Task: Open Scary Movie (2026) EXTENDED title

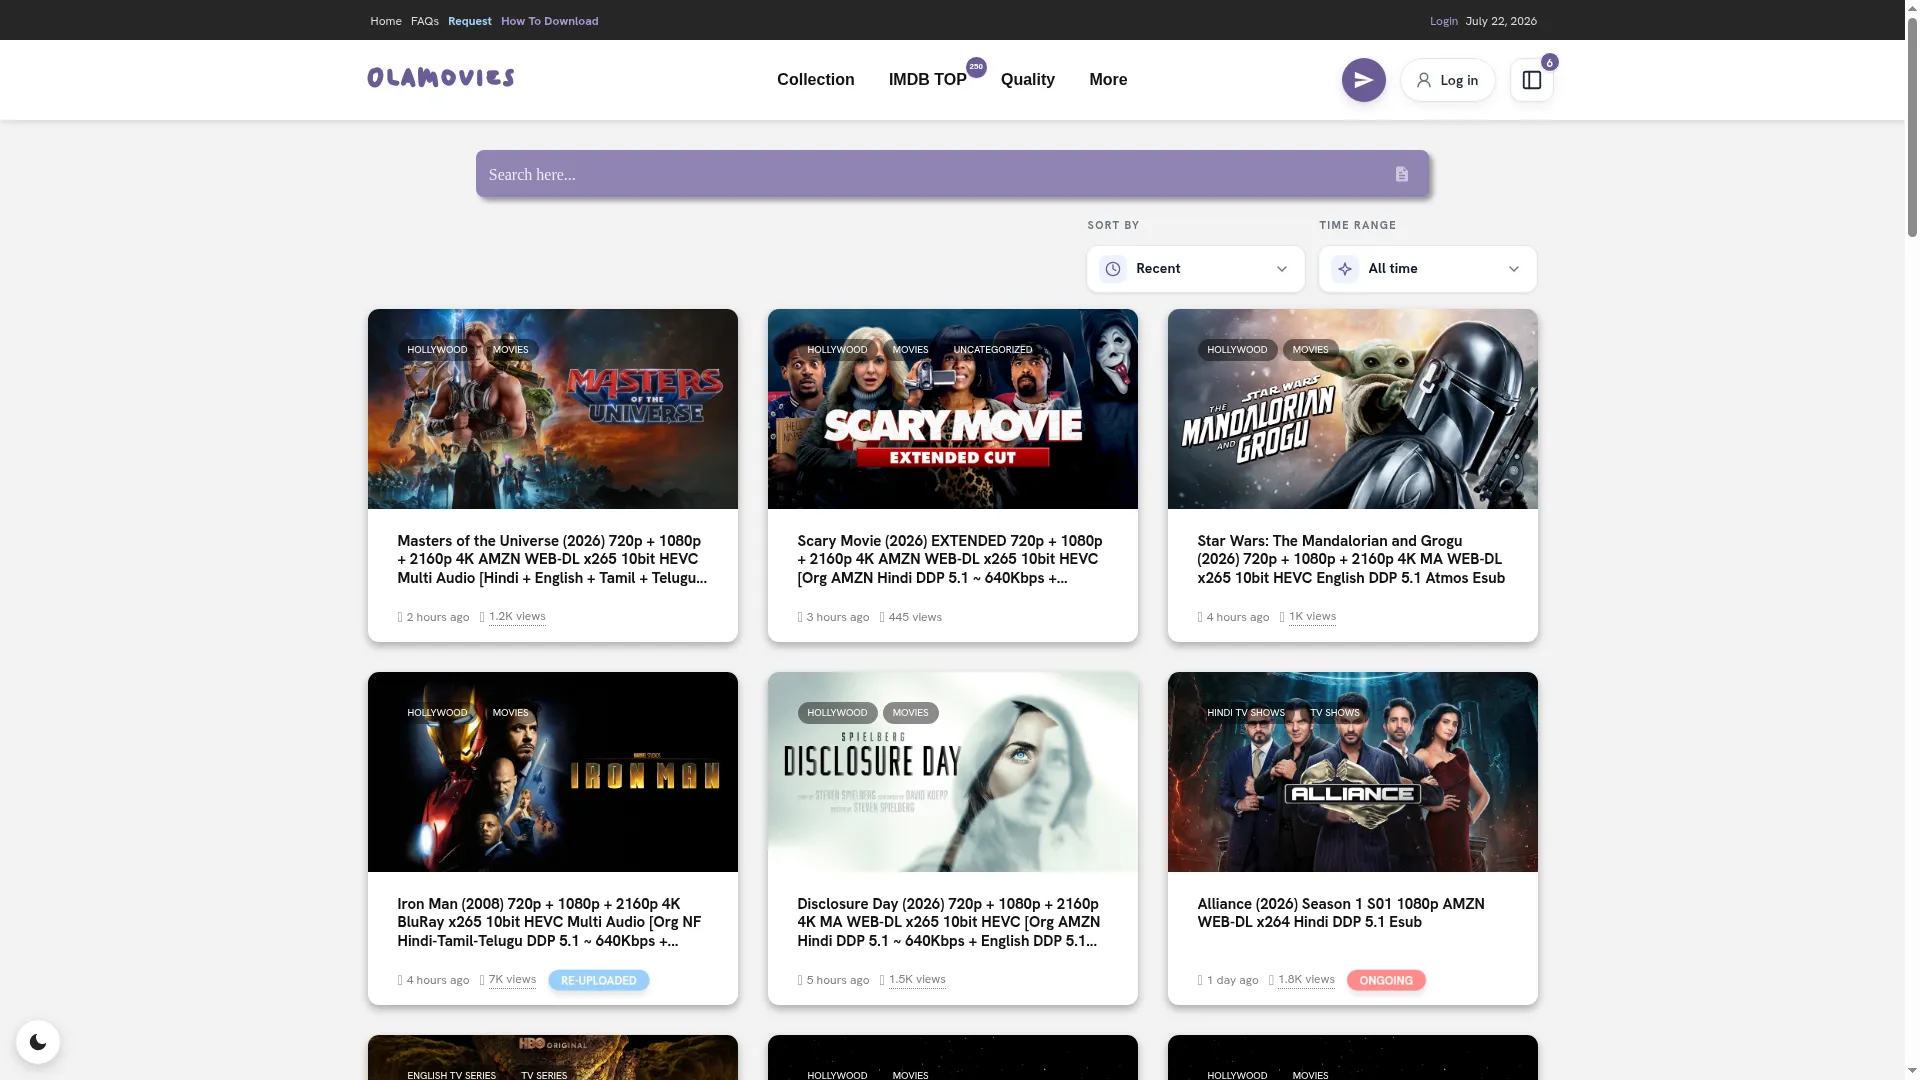Action: [x=950, y=559]
